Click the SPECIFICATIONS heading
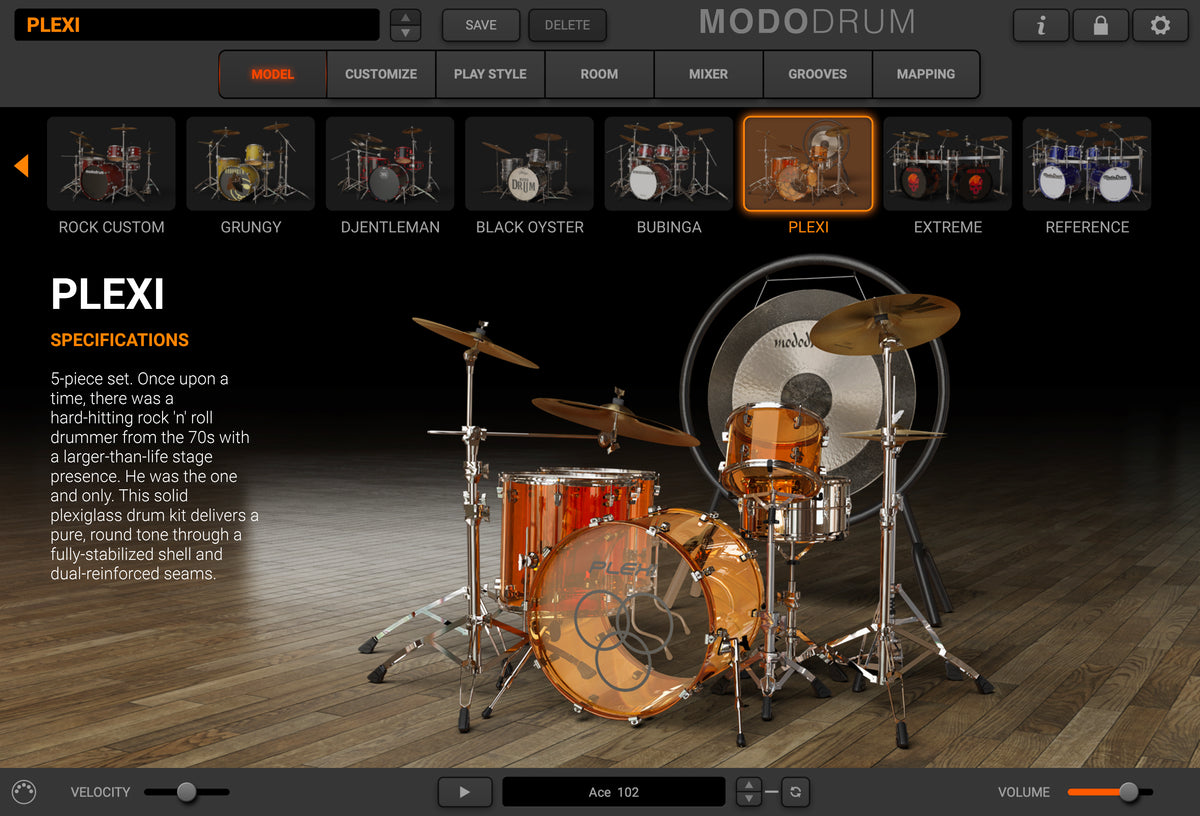The width and height of the screenshot is (1200, 816). click(x=120, y=340)
